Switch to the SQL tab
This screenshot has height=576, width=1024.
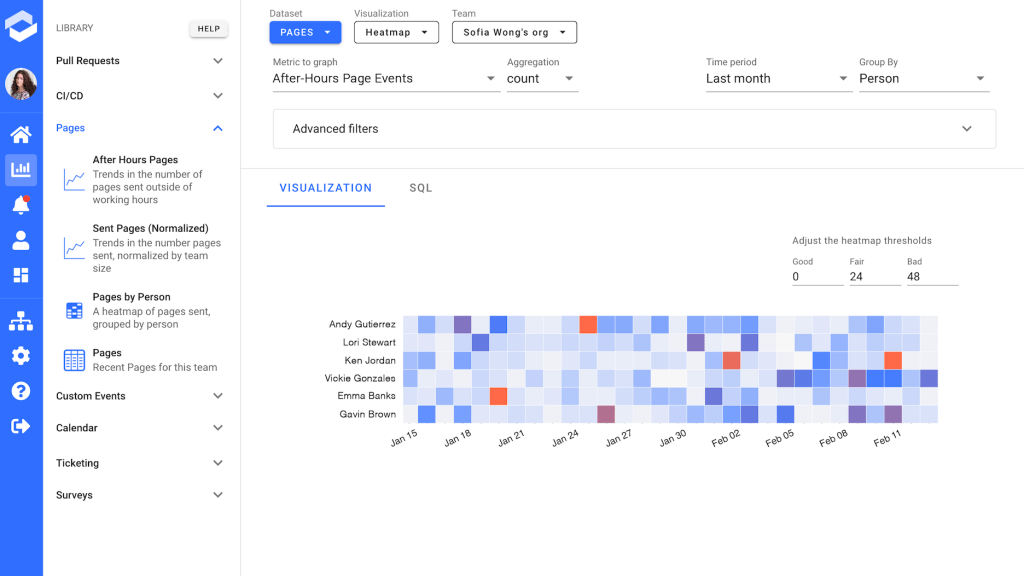(x=421, y=188)
